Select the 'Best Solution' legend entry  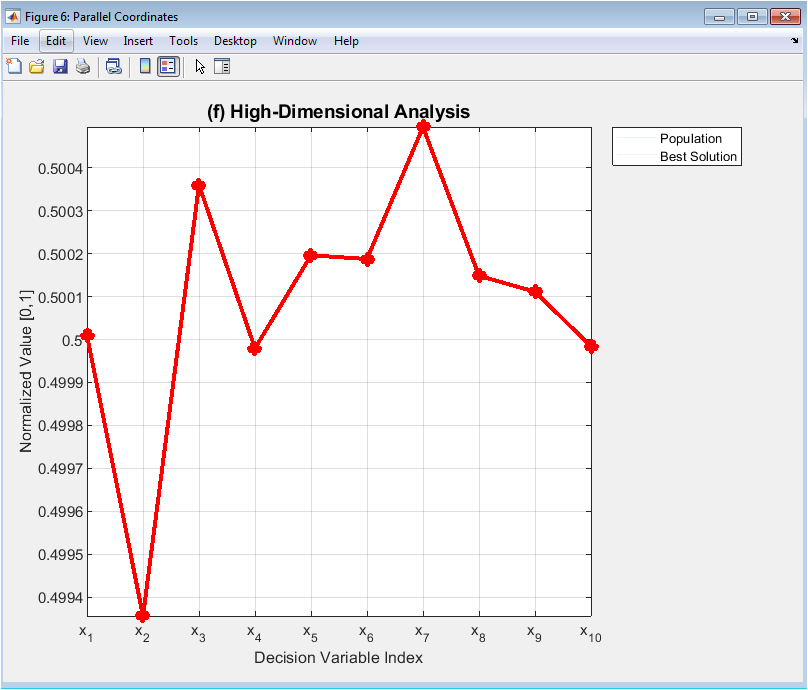click(x=697, y=157)
